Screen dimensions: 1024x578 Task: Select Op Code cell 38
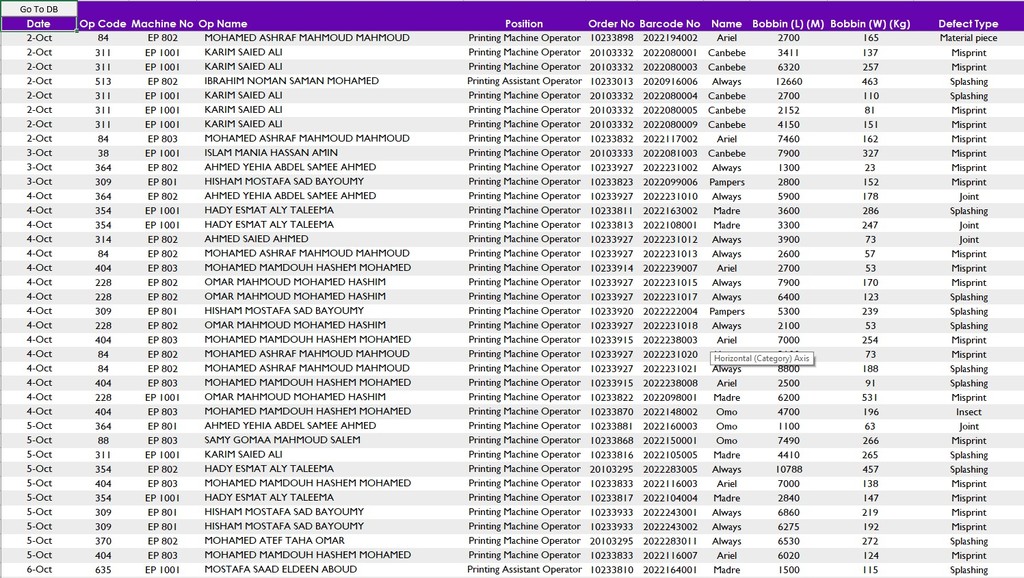tap(103, 153)
